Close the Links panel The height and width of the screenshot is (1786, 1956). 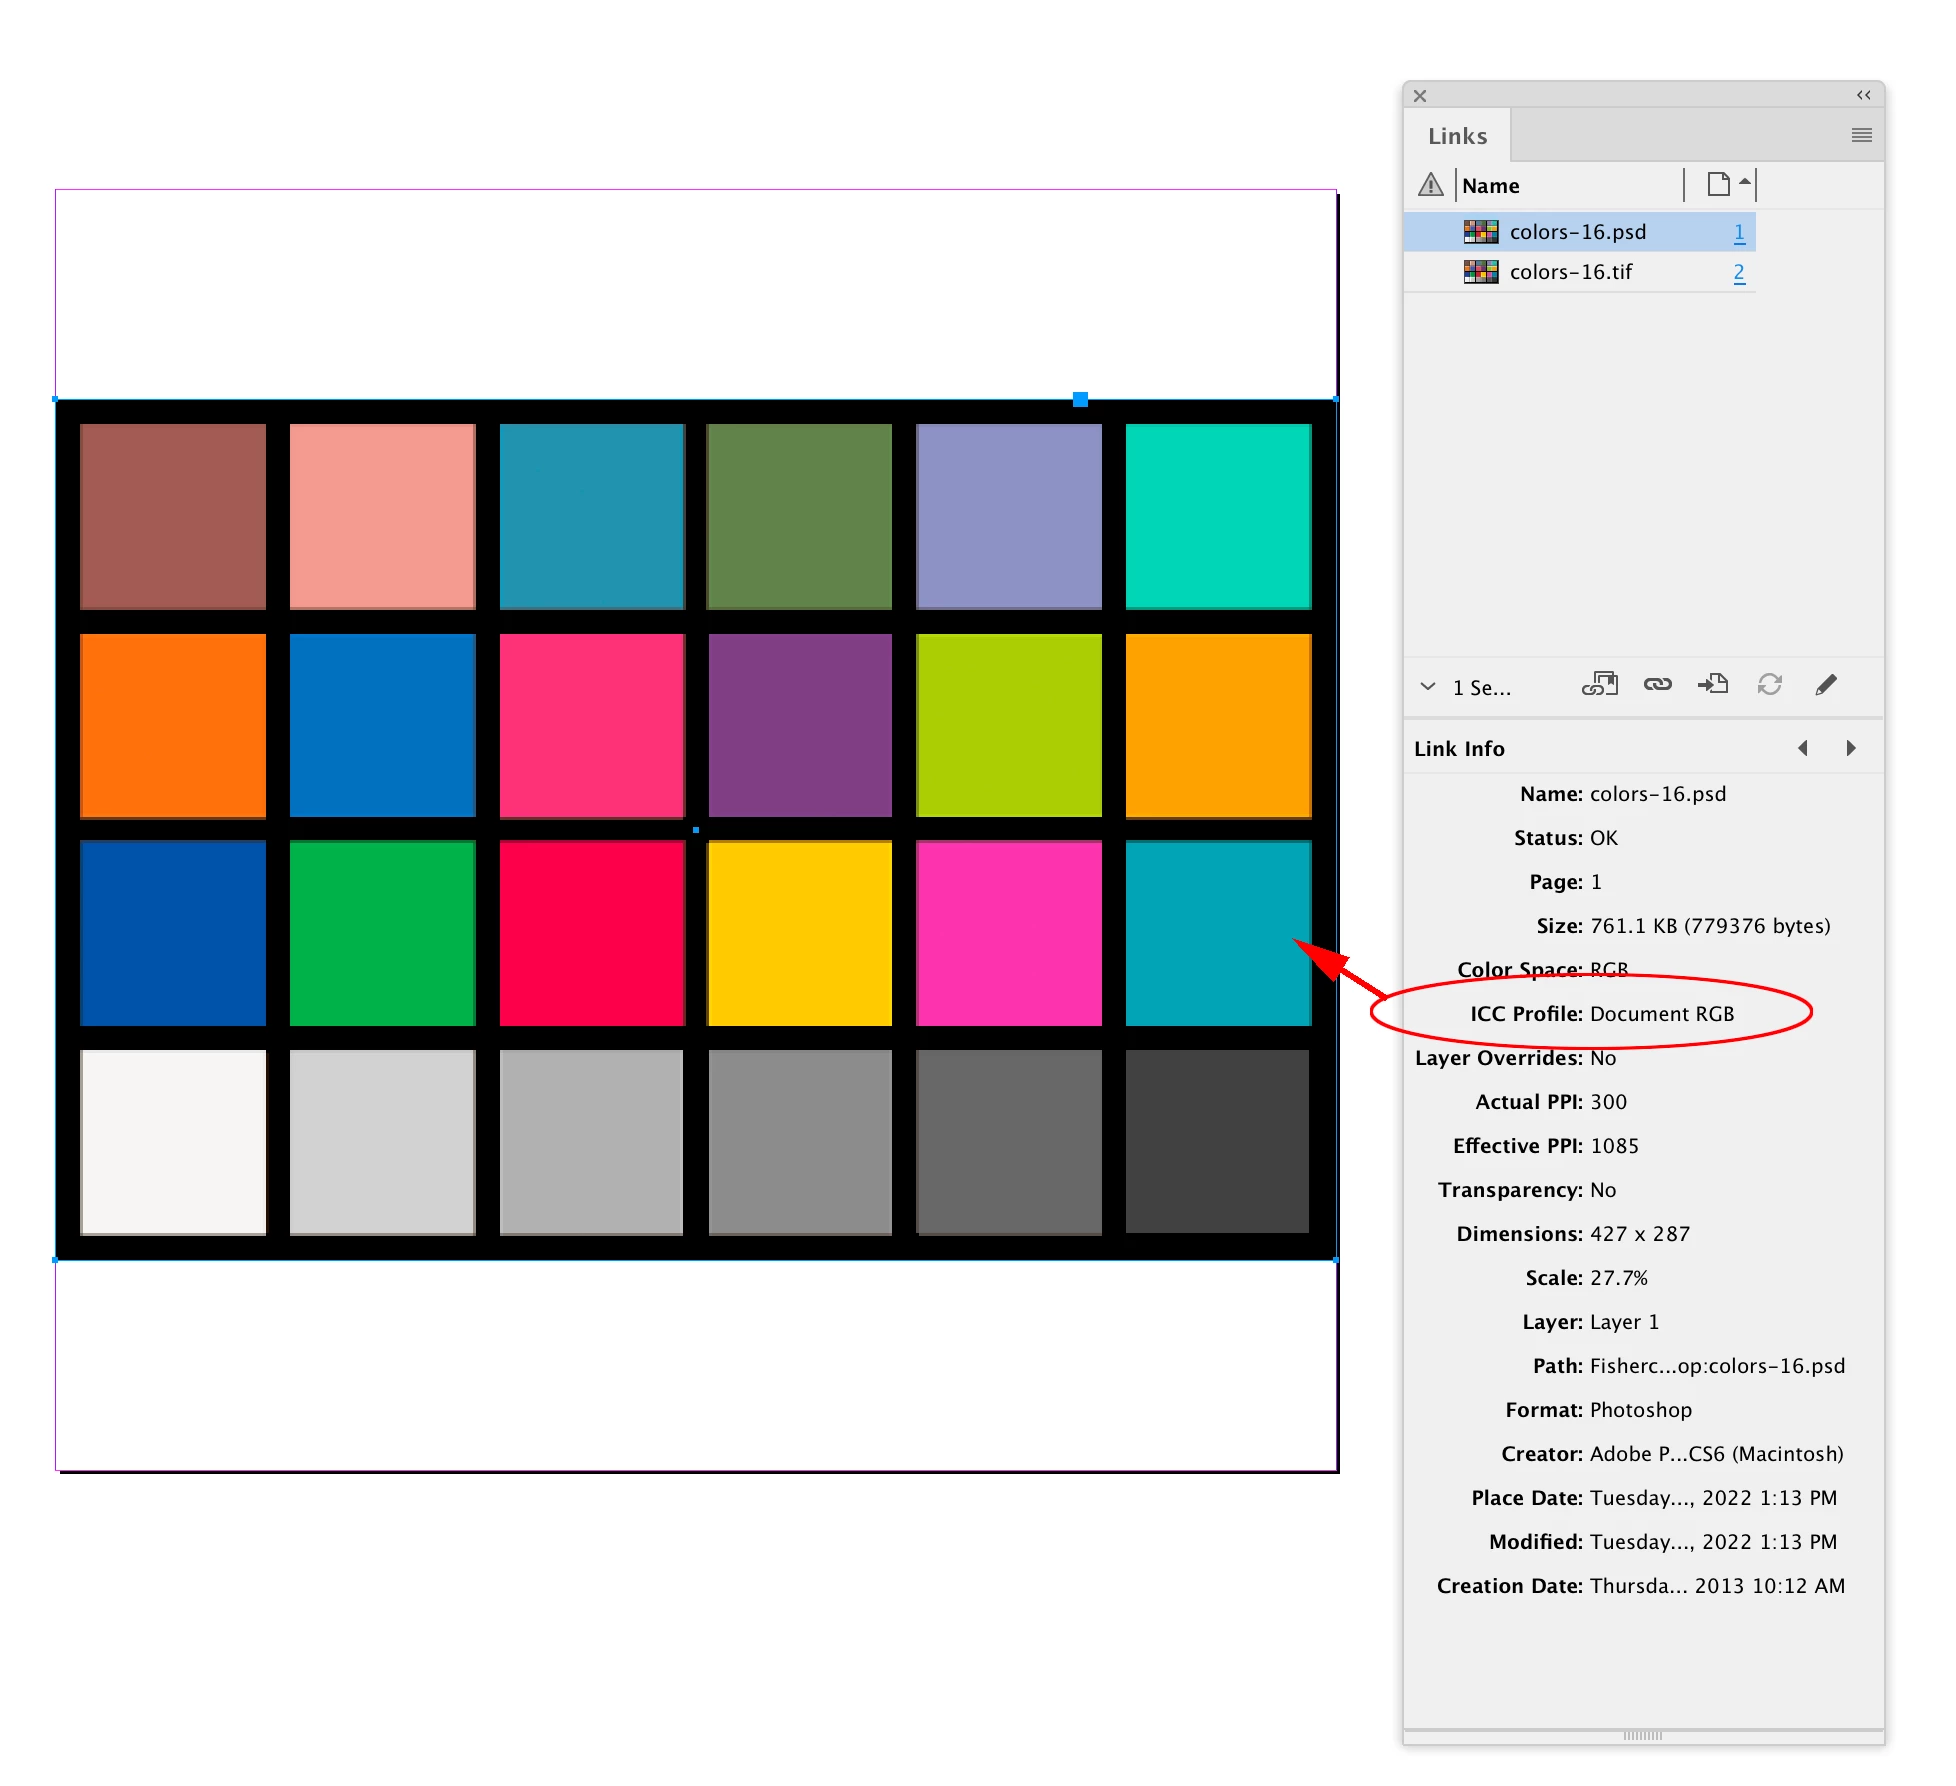coord(1420,96)
